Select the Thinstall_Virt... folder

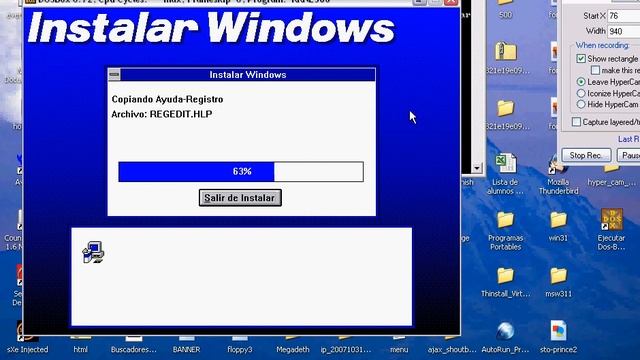505,282
